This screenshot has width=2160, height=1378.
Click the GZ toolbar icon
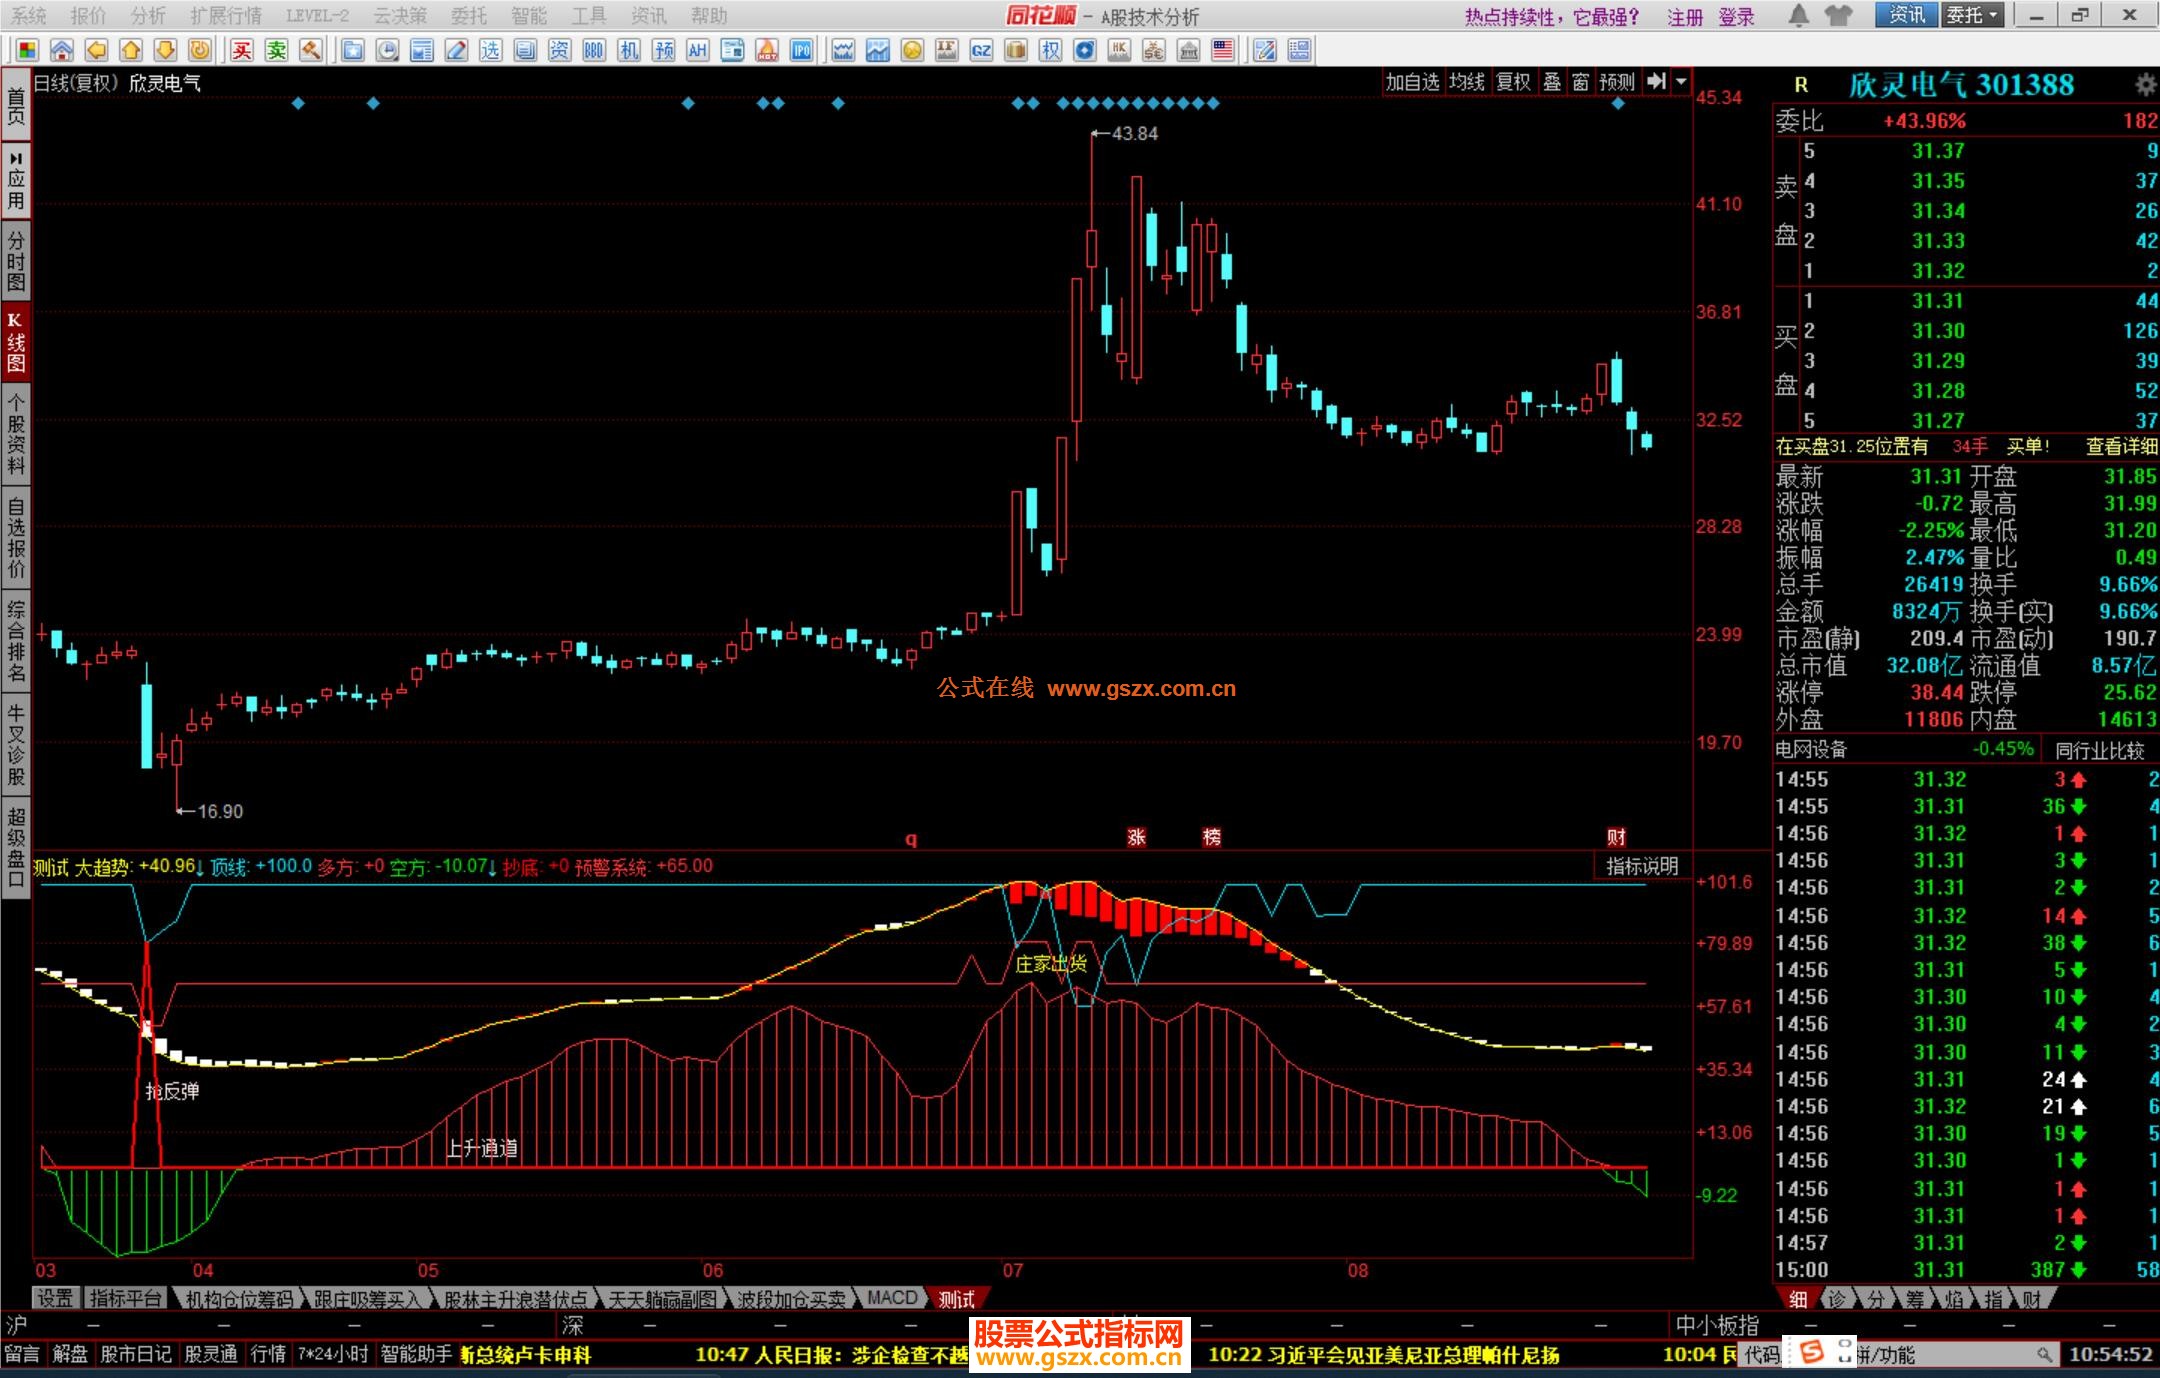[x=981, y=50]
